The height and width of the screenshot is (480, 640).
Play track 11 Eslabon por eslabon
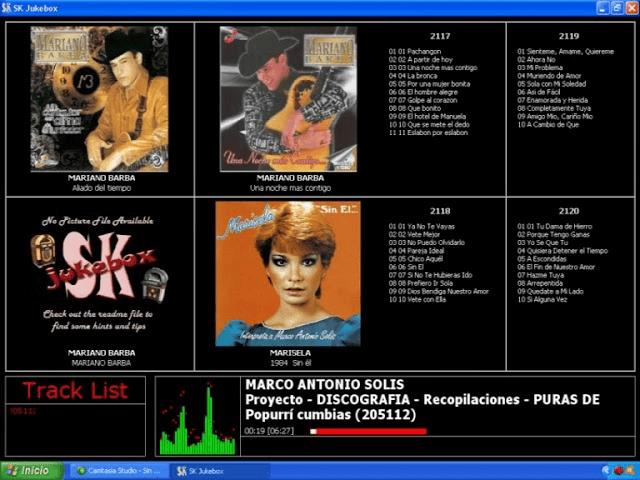(428, 133)
